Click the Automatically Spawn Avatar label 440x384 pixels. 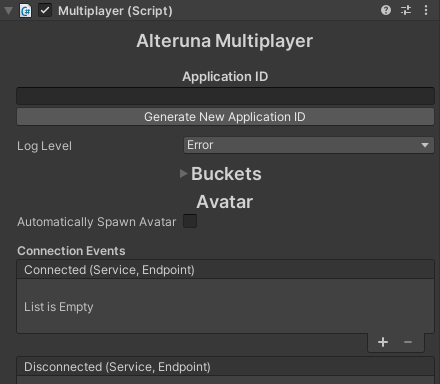tap(97, 222)
